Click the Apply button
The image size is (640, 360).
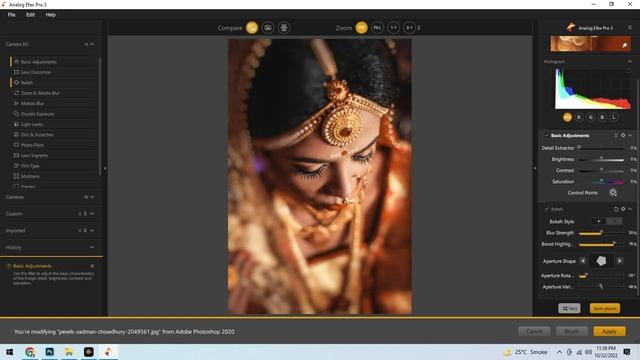(x=609, y=331)
